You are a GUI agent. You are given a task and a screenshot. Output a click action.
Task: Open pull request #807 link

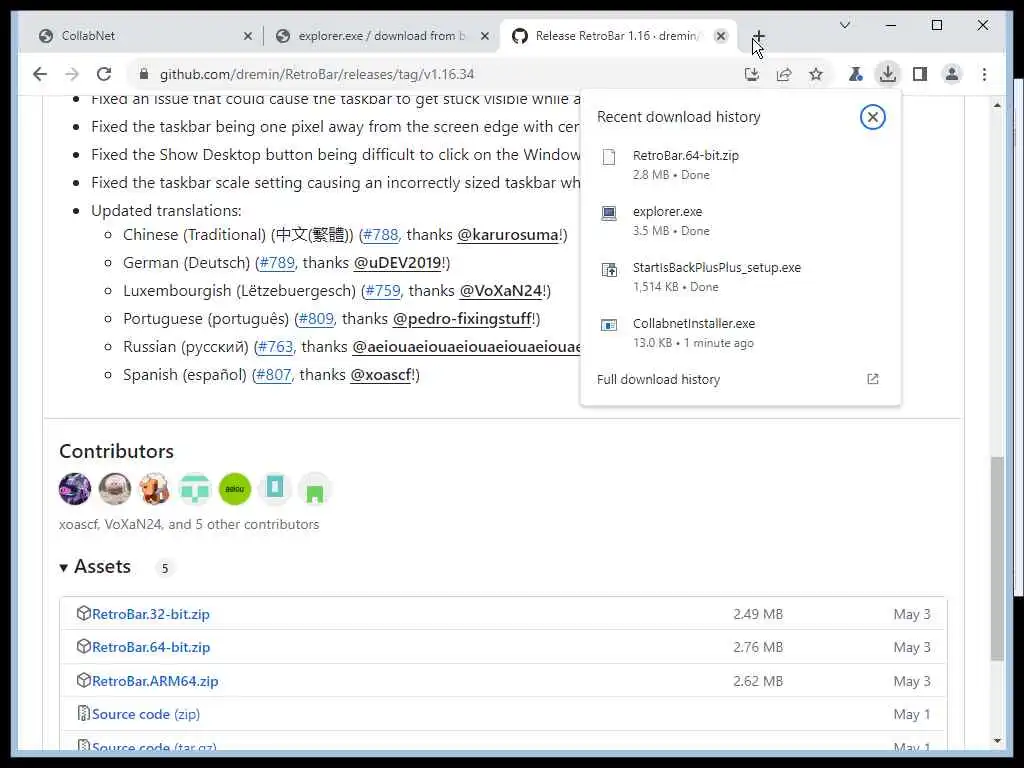[274, 375]
